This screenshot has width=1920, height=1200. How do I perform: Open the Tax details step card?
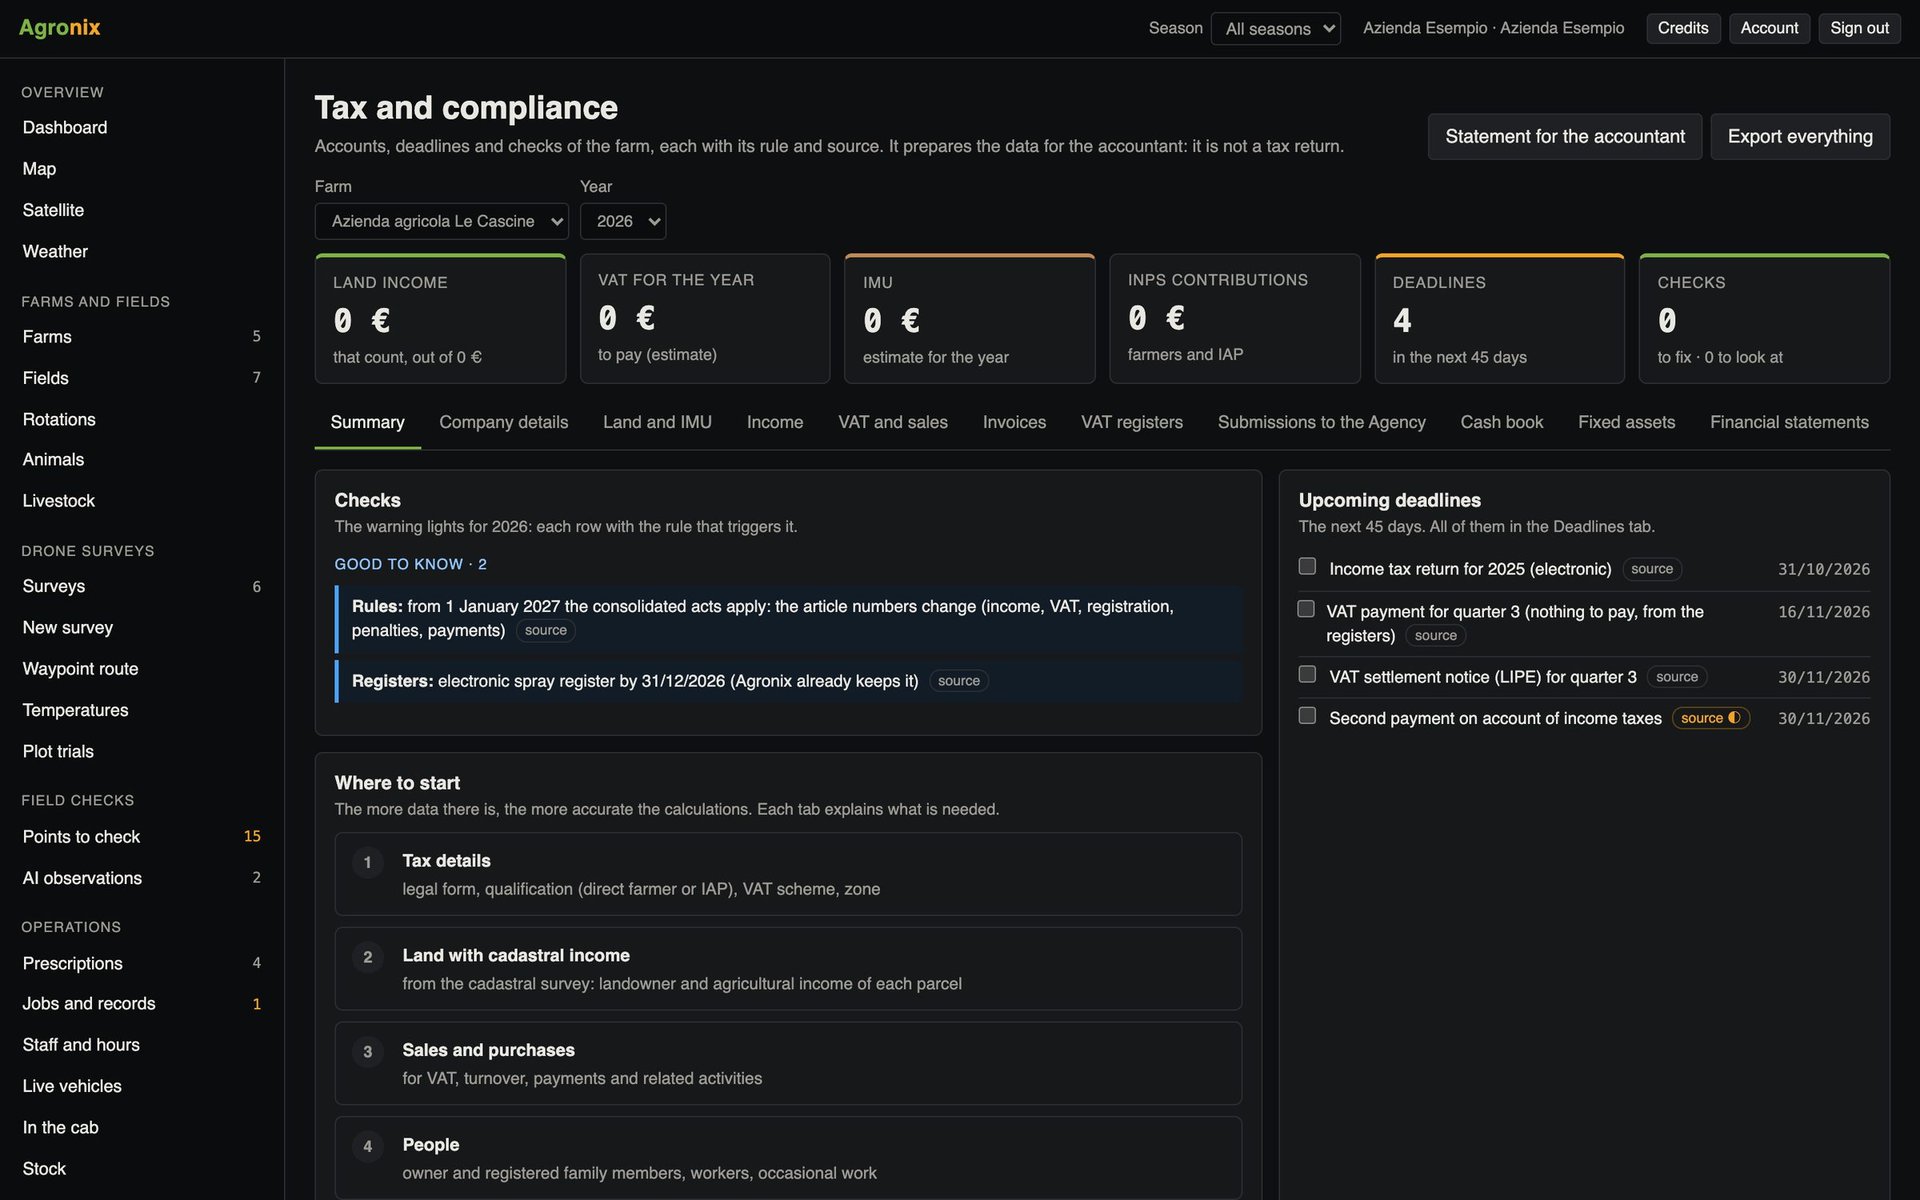pyautogui.click(x=788, y=874)
